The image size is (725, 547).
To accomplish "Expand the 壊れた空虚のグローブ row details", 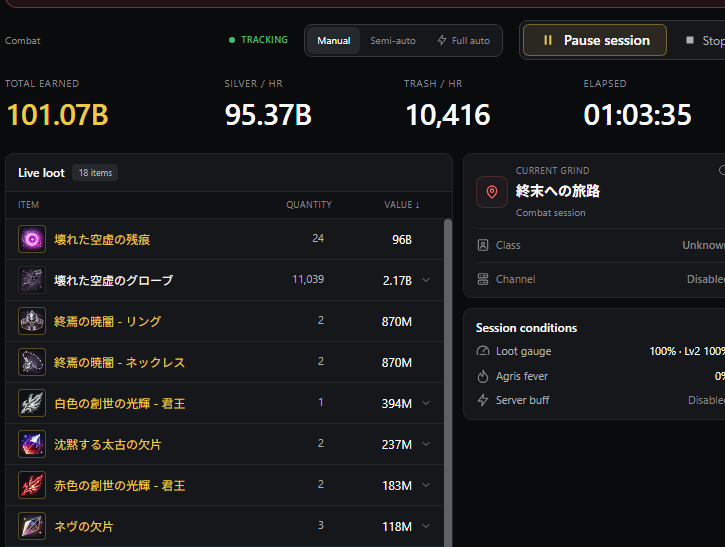I will coord(426,280).
